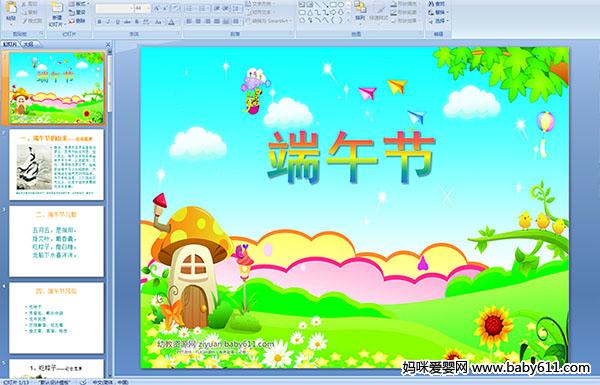This screenshot has width=600, height=385.
Task: Toggle Bold formatting in the font group
Action: tap(99, 22)
